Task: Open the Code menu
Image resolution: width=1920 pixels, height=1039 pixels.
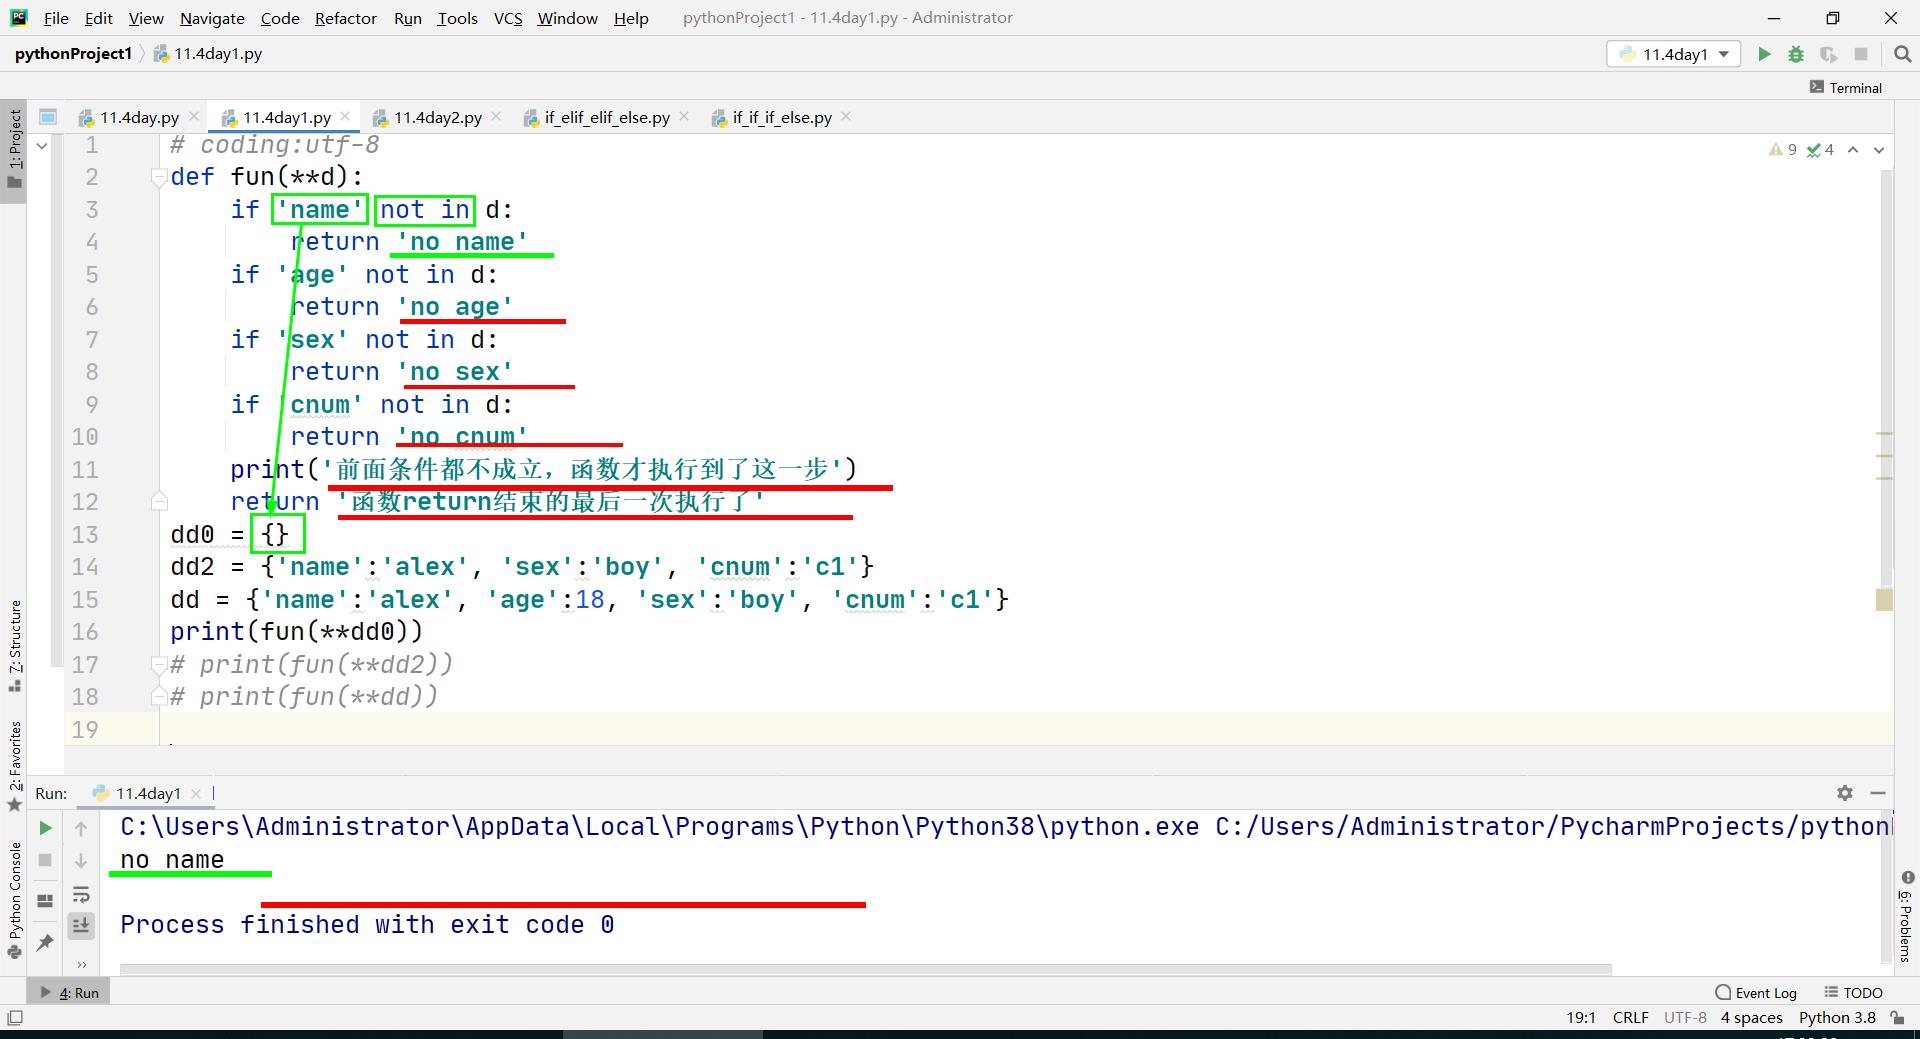Action: 280,18
